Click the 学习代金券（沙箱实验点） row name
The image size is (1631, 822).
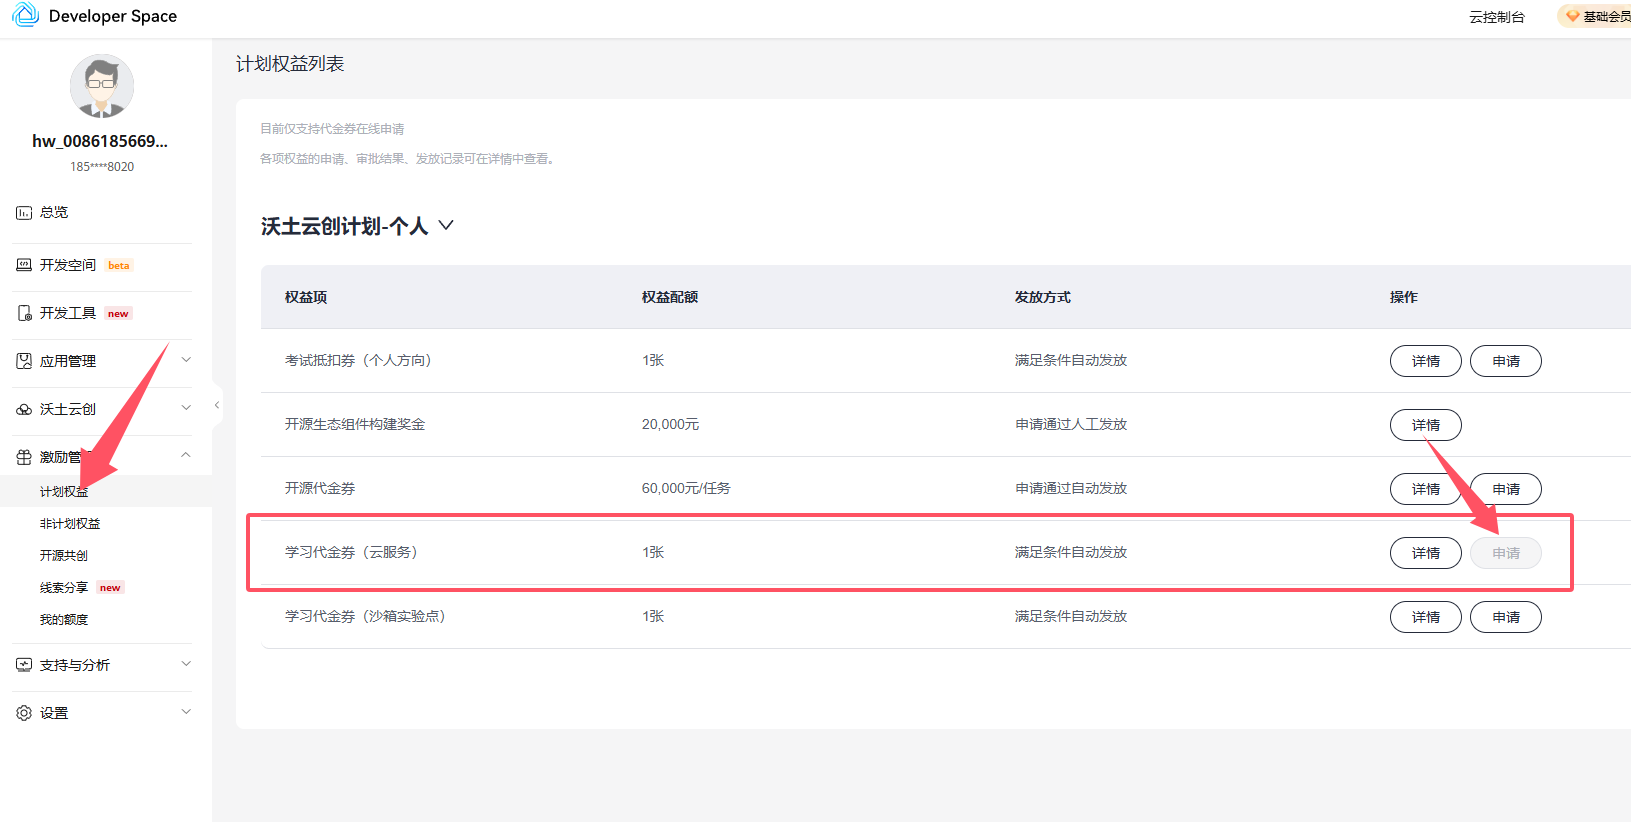pos(365,616)
